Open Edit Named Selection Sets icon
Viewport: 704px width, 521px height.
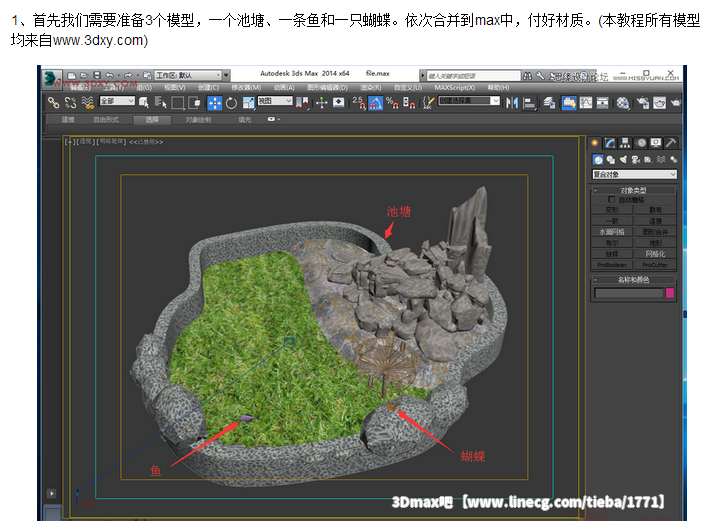(x=429, y=103)
